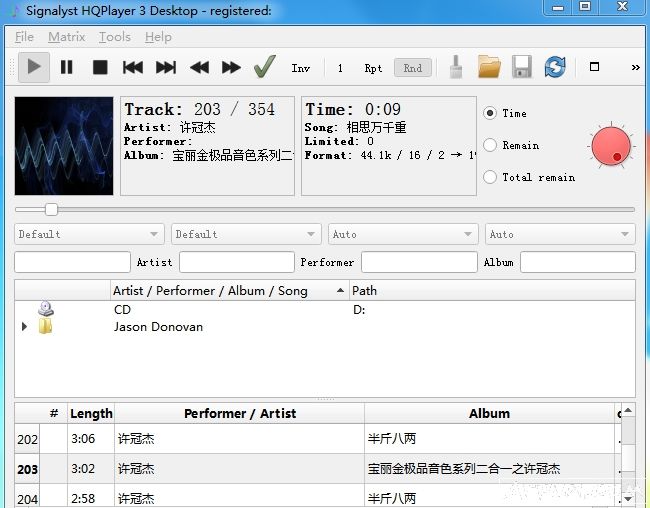Click the Performer / Artist column header
650x508 pixels.
[x=240, y=413]
